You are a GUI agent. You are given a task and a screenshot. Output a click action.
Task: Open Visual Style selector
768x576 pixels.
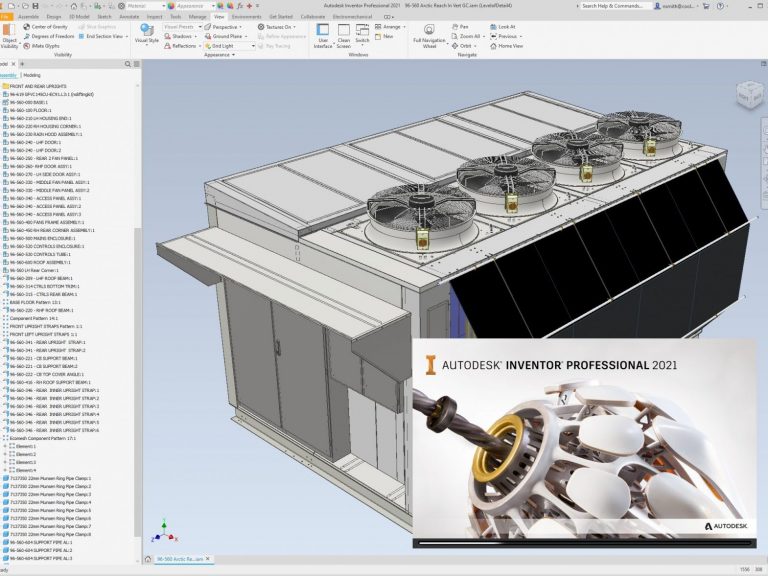tap(146, 35)
